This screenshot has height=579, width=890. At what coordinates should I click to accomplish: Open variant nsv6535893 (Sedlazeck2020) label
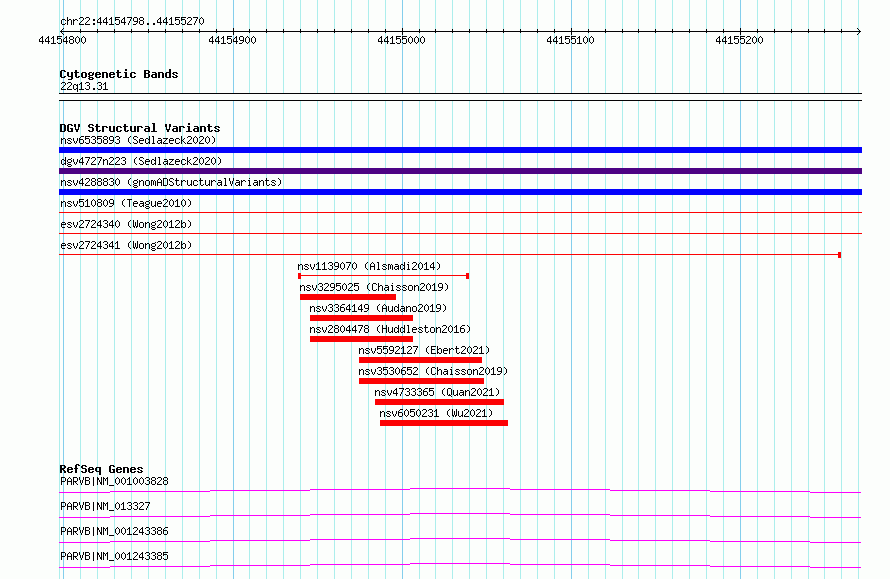pos(138,140)
